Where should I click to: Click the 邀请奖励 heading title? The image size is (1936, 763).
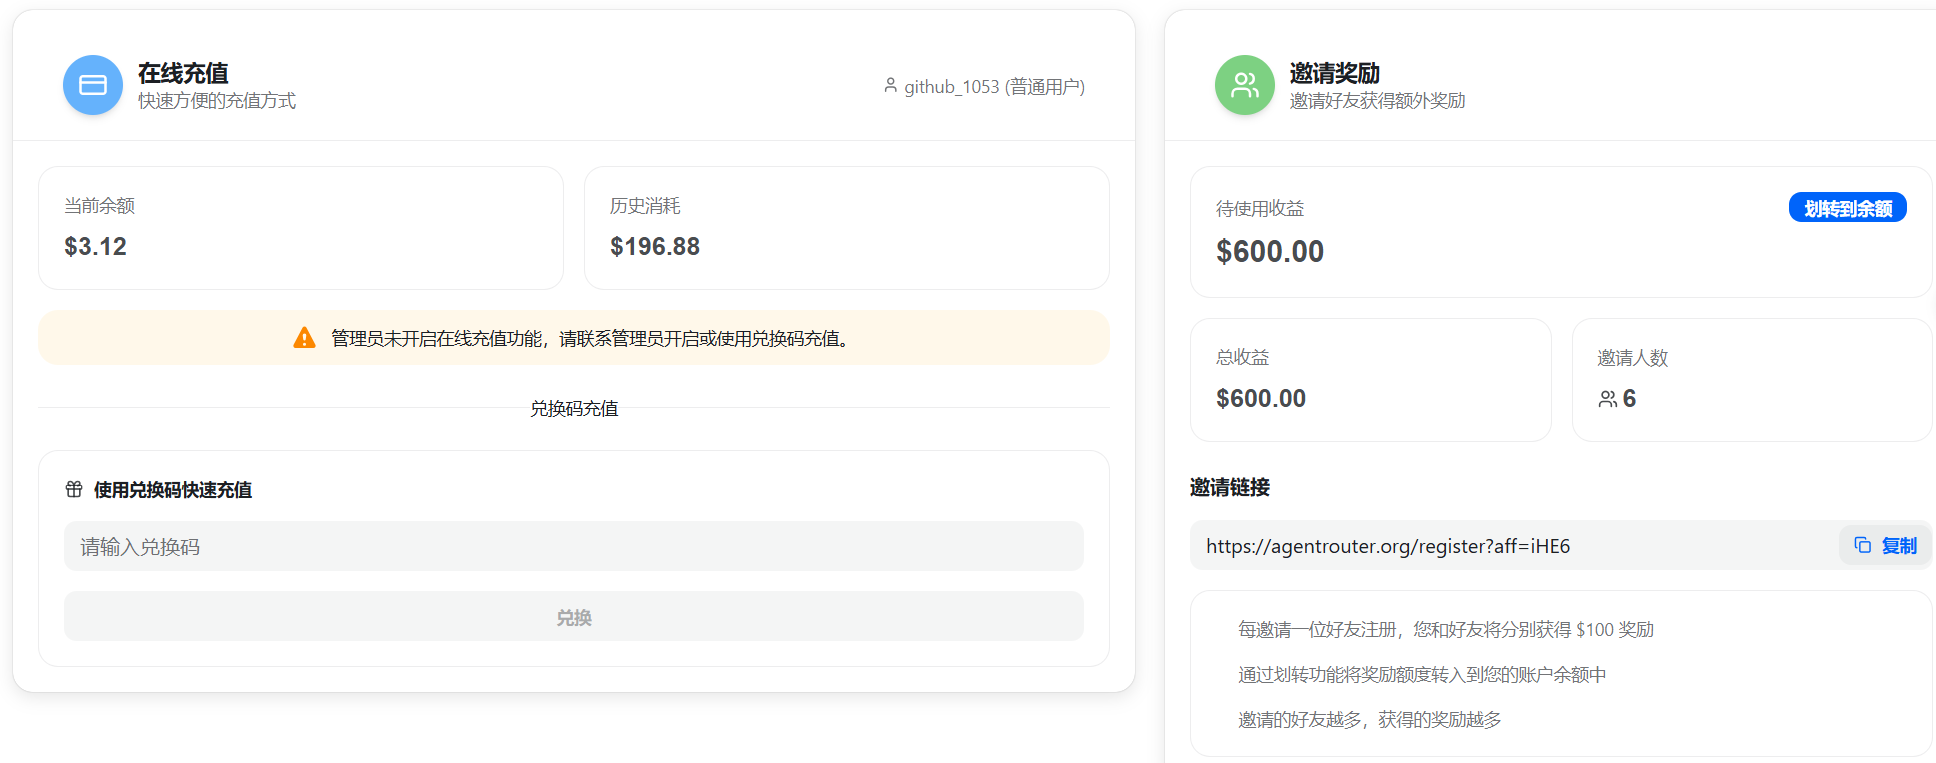pyautogui.click(x=1334, y=73)
